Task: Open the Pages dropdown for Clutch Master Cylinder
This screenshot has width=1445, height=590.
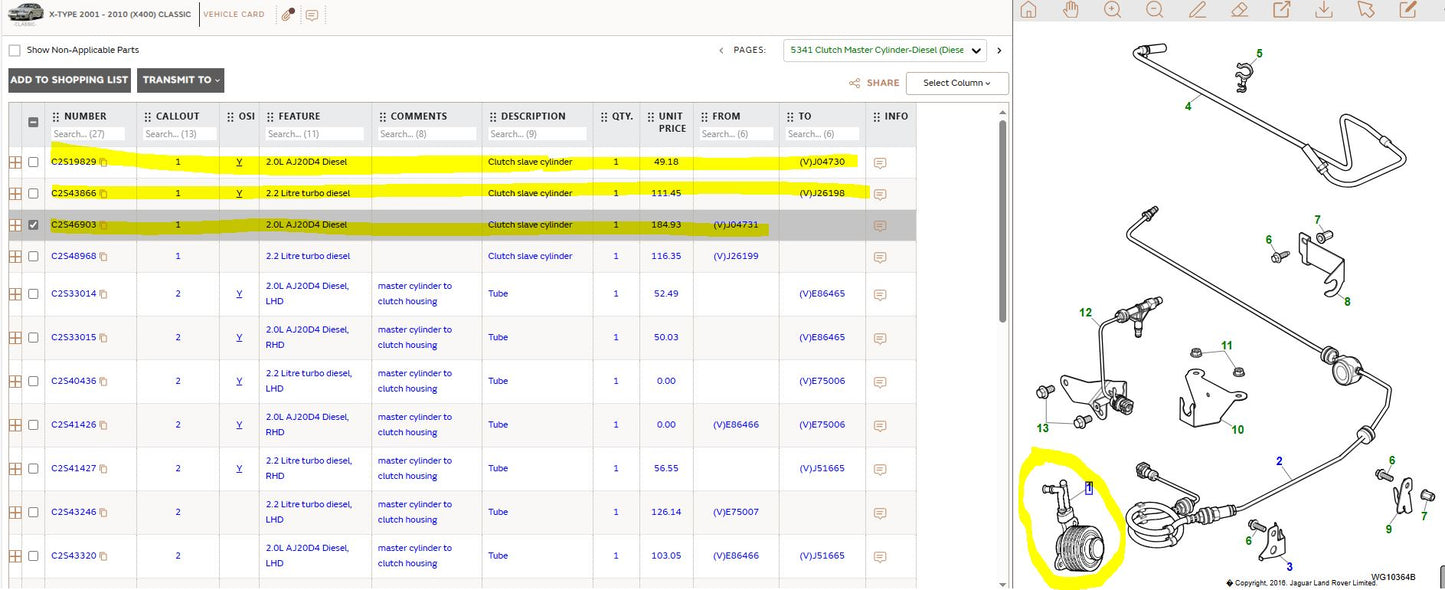Action: 885,50
